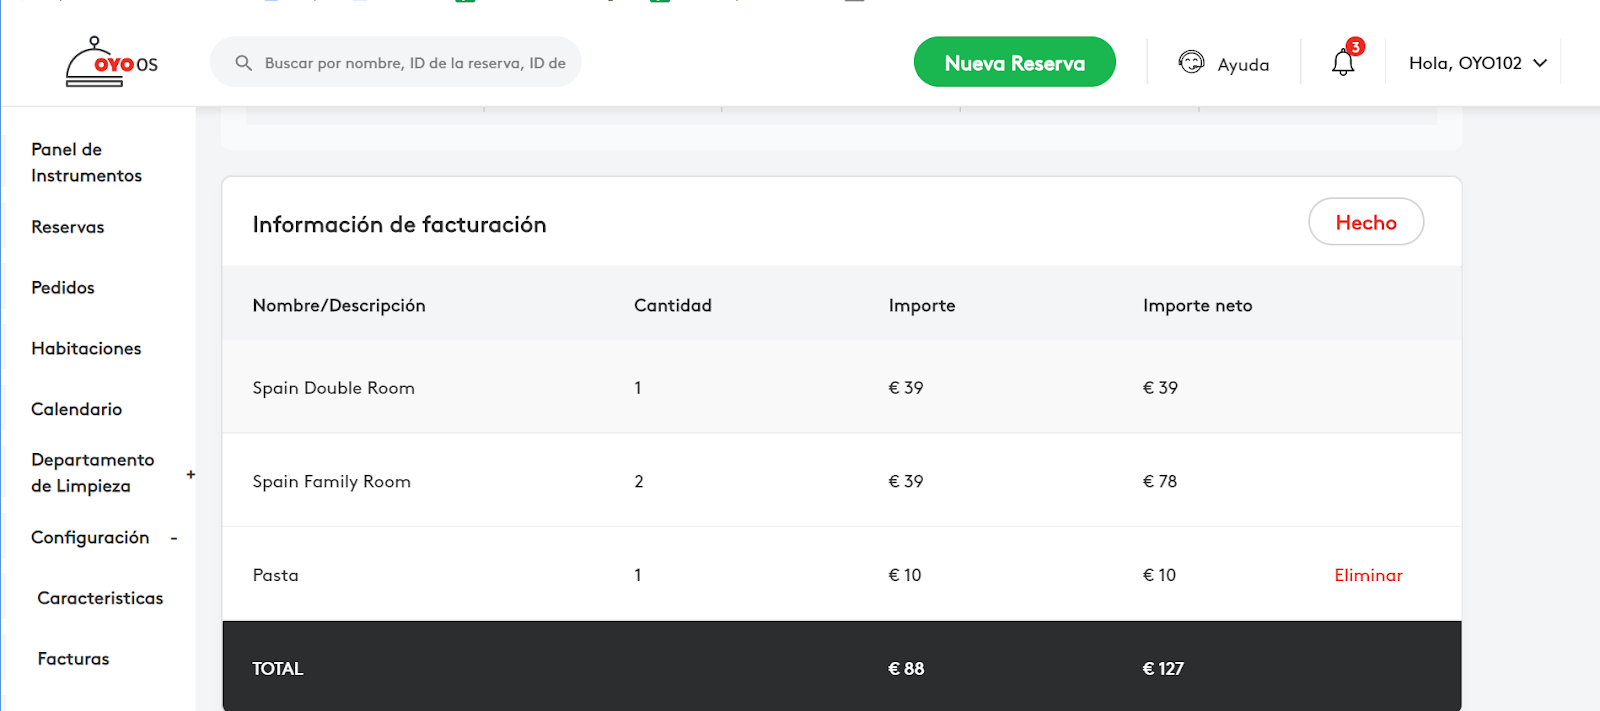Go to Panel de Instrumentos
The image size is (1600, 711).
point(86,162)
